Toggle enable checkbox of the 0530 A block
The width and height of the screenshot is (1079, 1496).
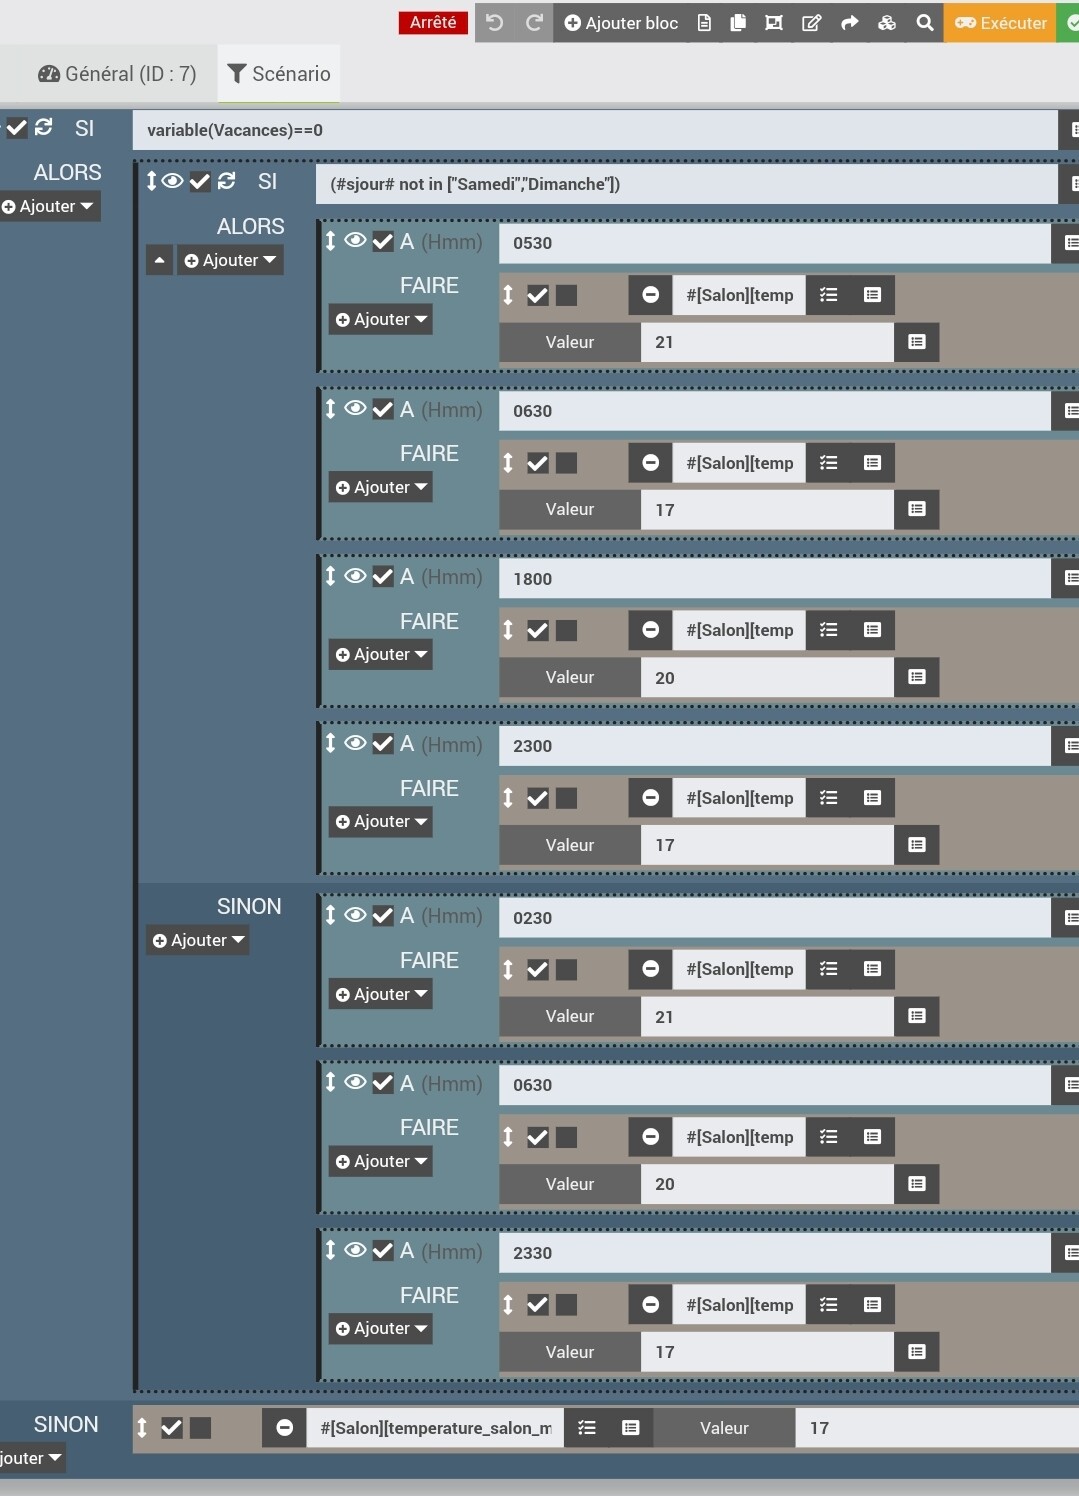coord(383,241)
